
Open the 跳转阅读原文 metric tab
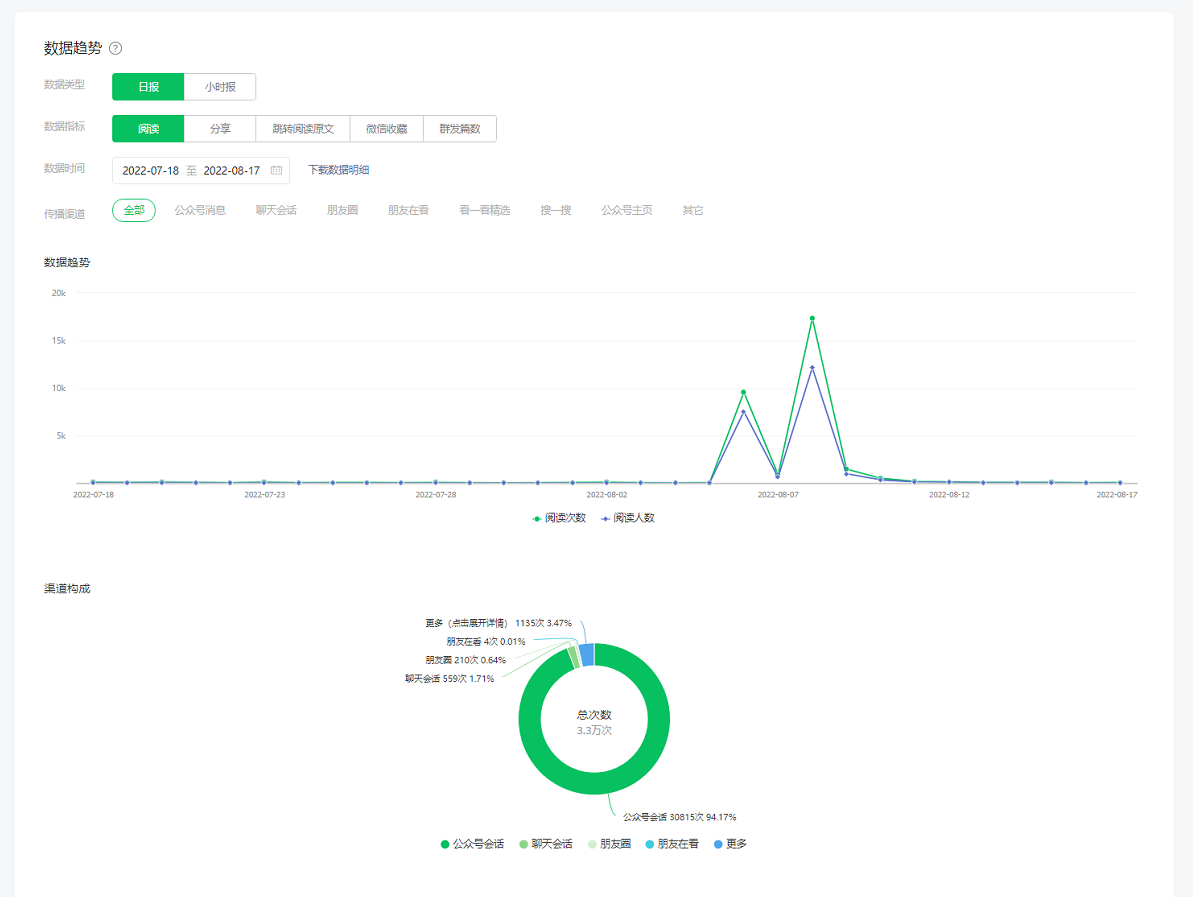pyautogui.click(x=303, y=129)
